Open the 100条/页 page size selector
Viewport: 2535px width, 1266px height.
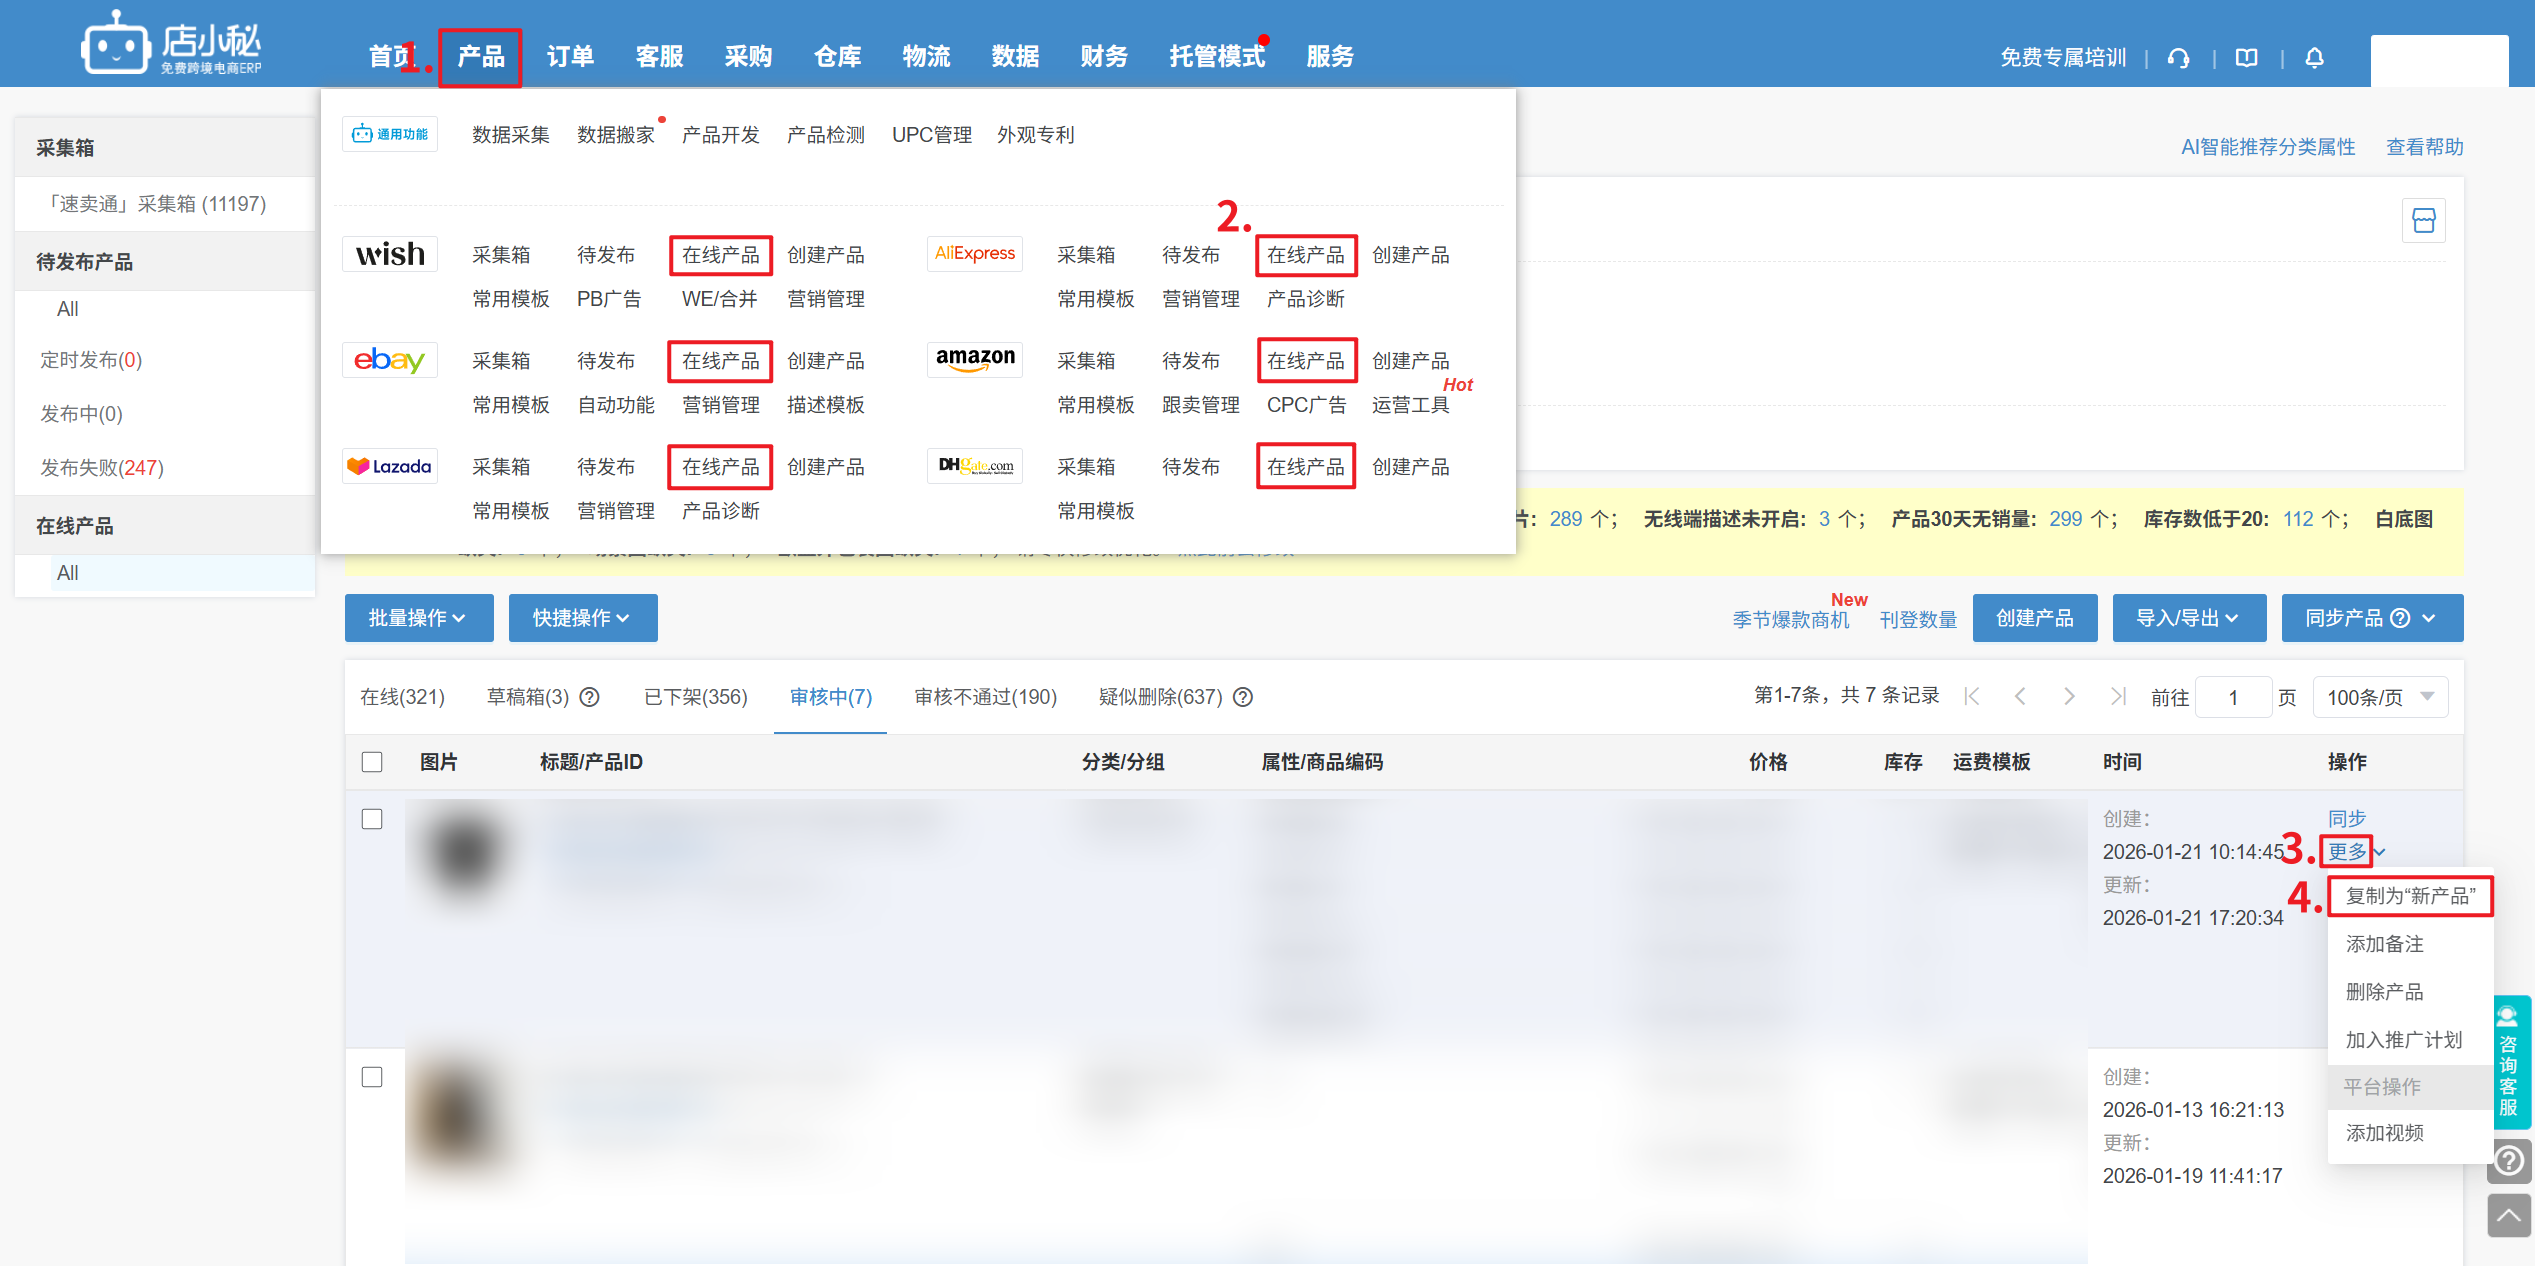(2379, 697)
